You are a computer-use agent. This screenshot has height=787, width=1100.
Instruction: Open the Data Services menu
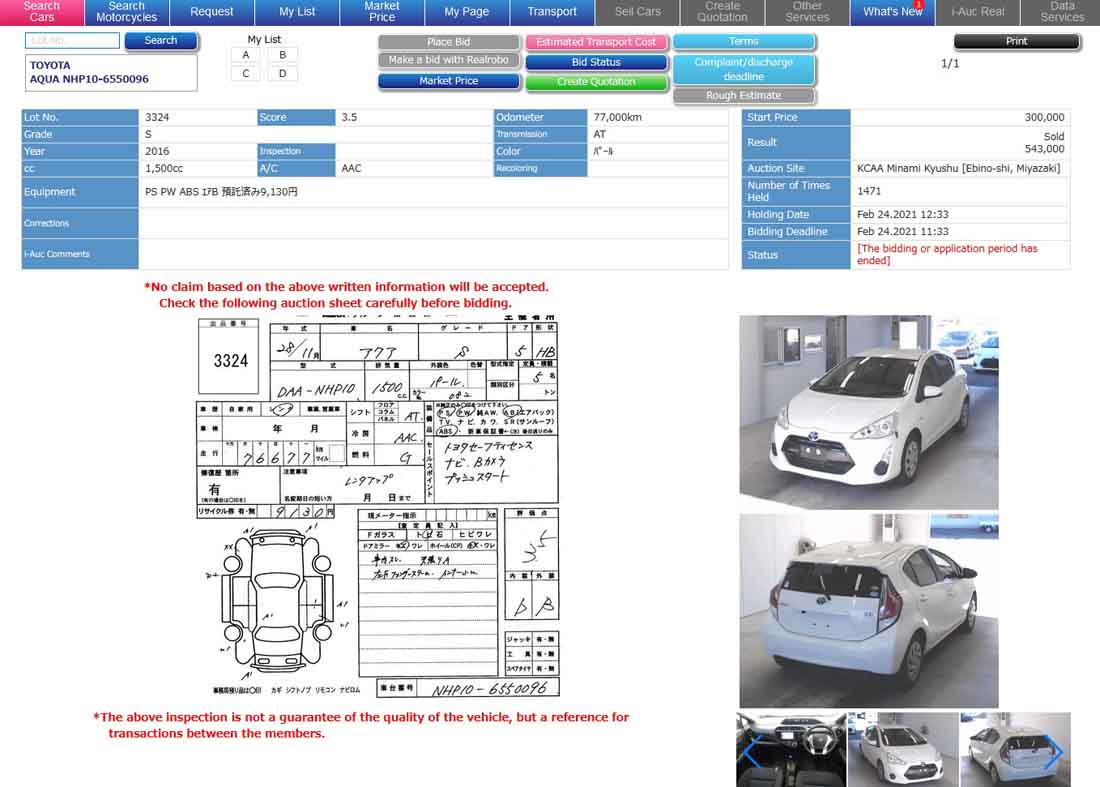[1061, 12]
